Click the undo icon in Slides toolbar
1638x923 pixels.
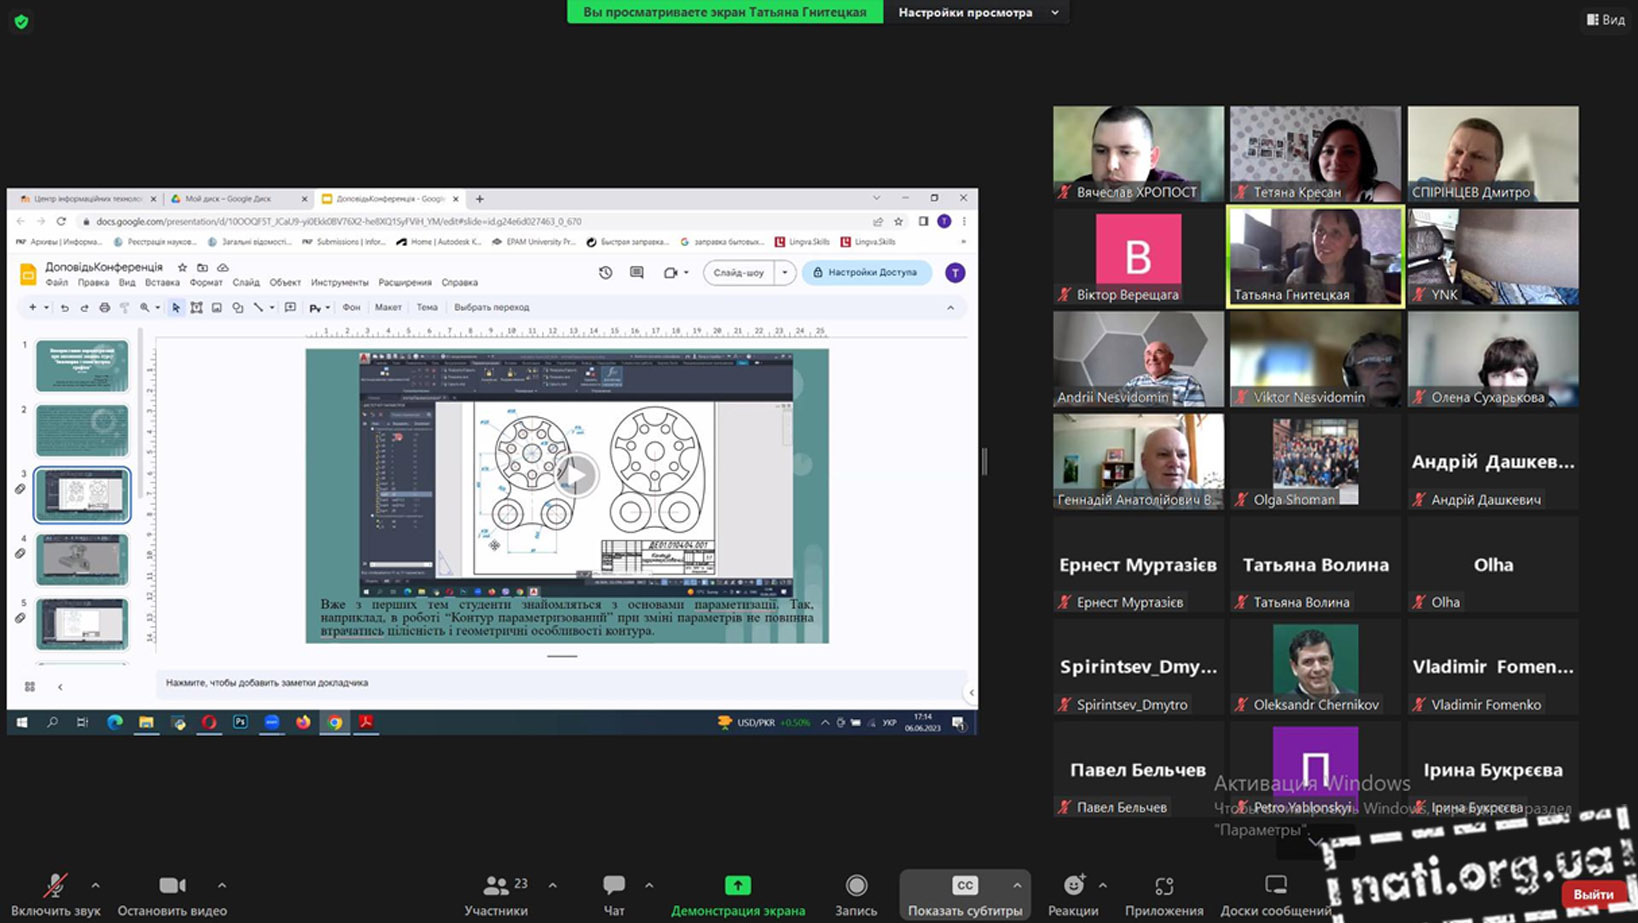point(64,308)
